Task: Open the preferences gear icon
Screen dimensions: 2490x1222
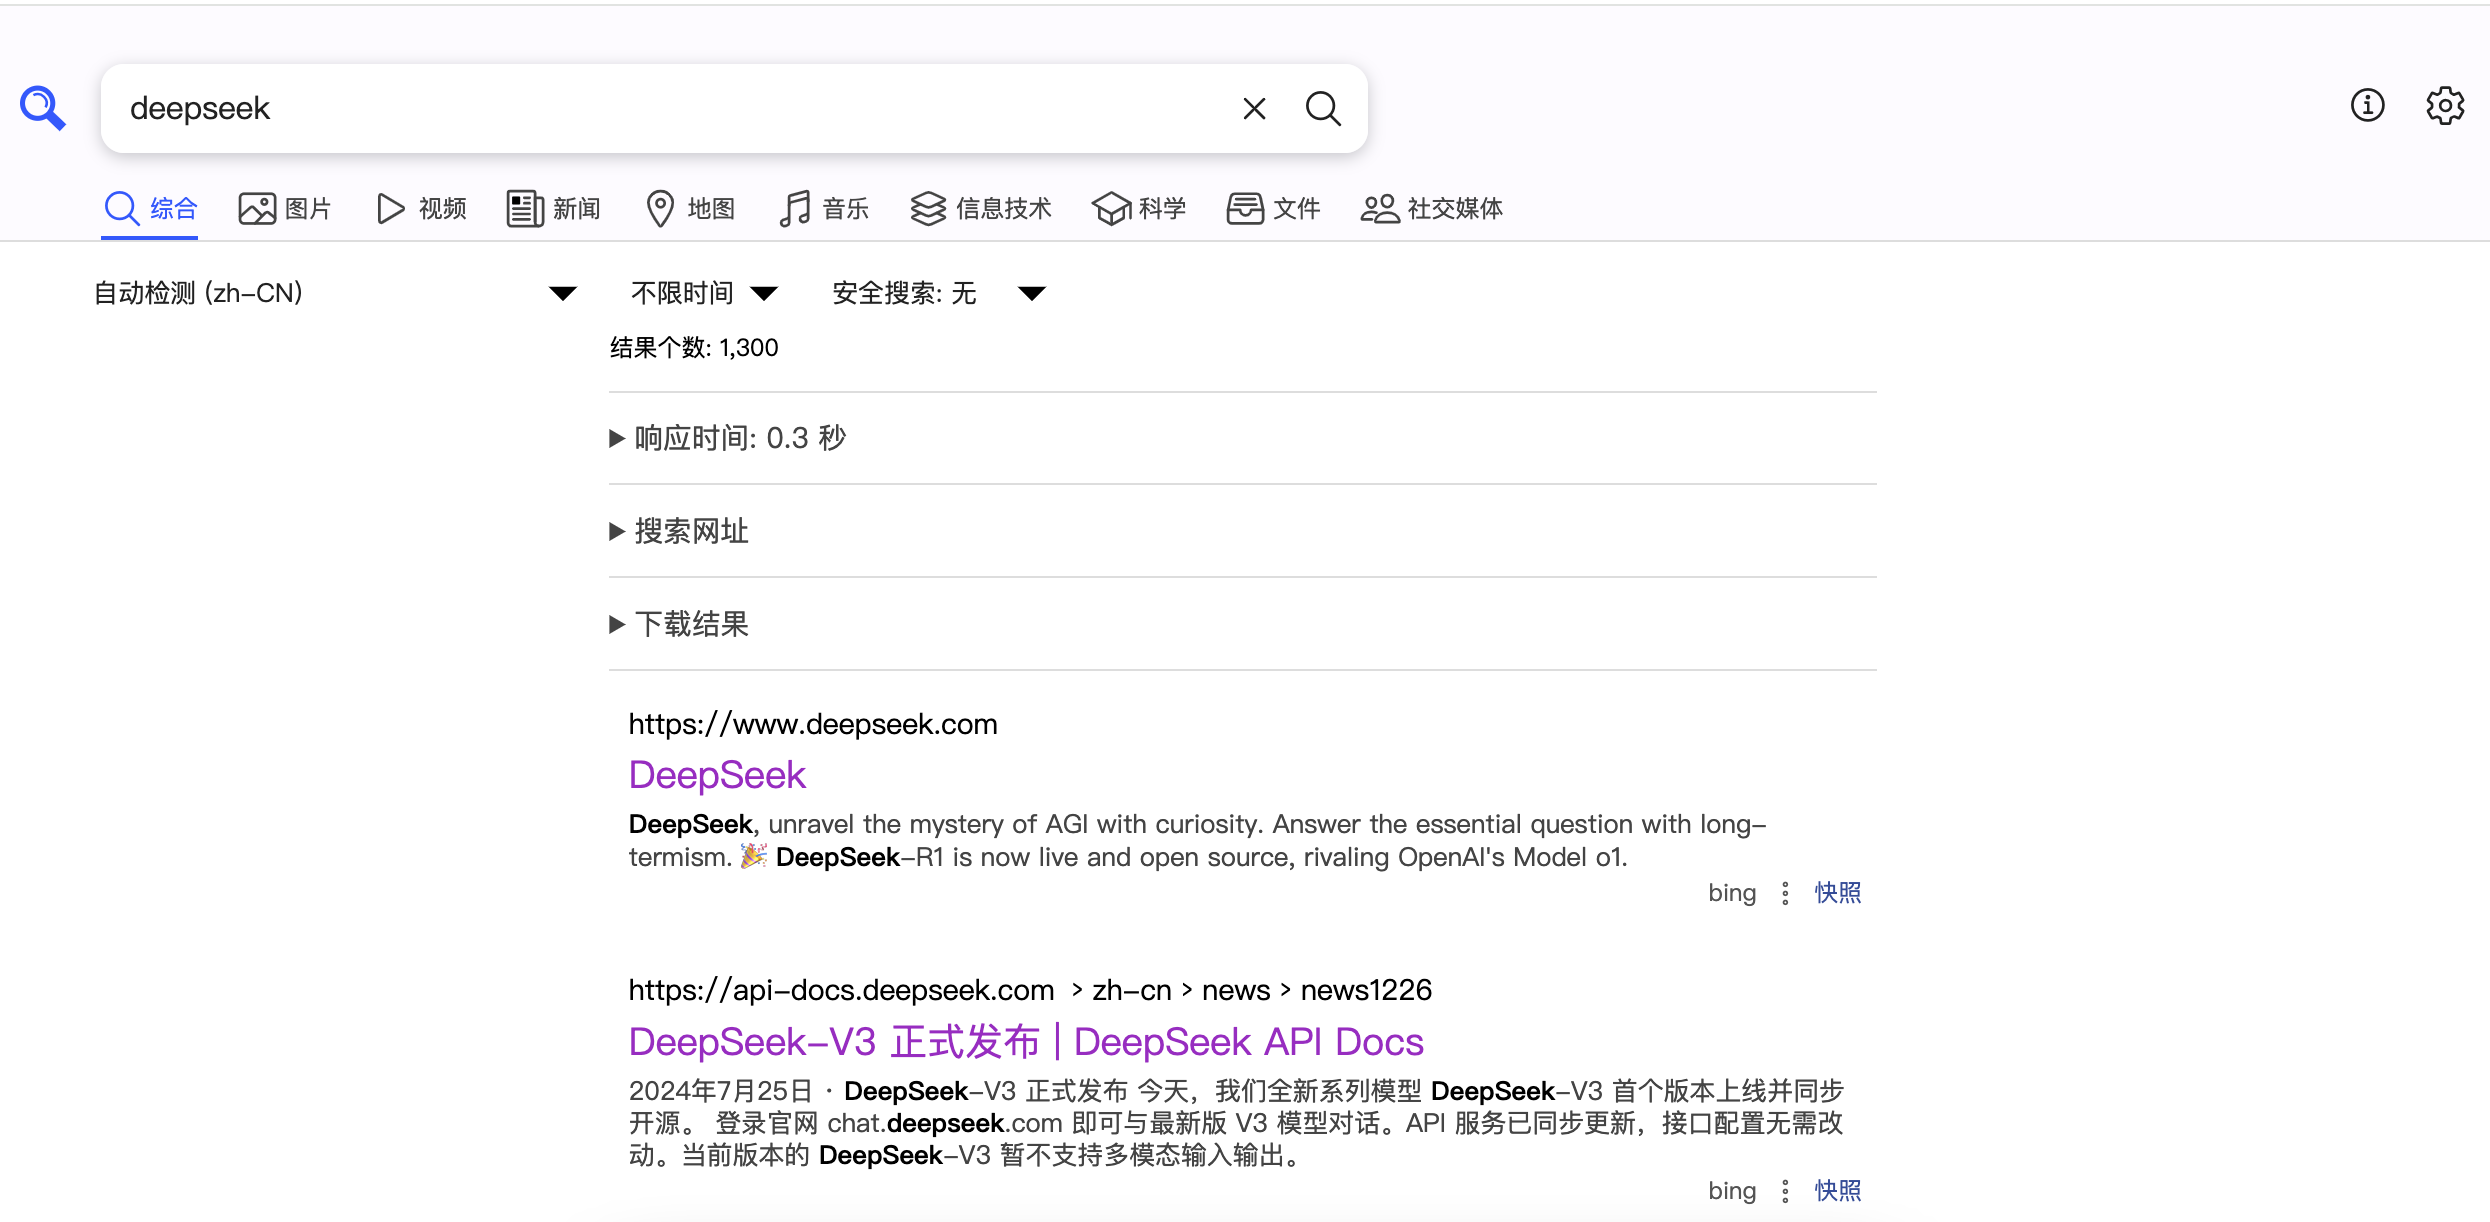Action: pyautogui.click(x=2445, y=105)
